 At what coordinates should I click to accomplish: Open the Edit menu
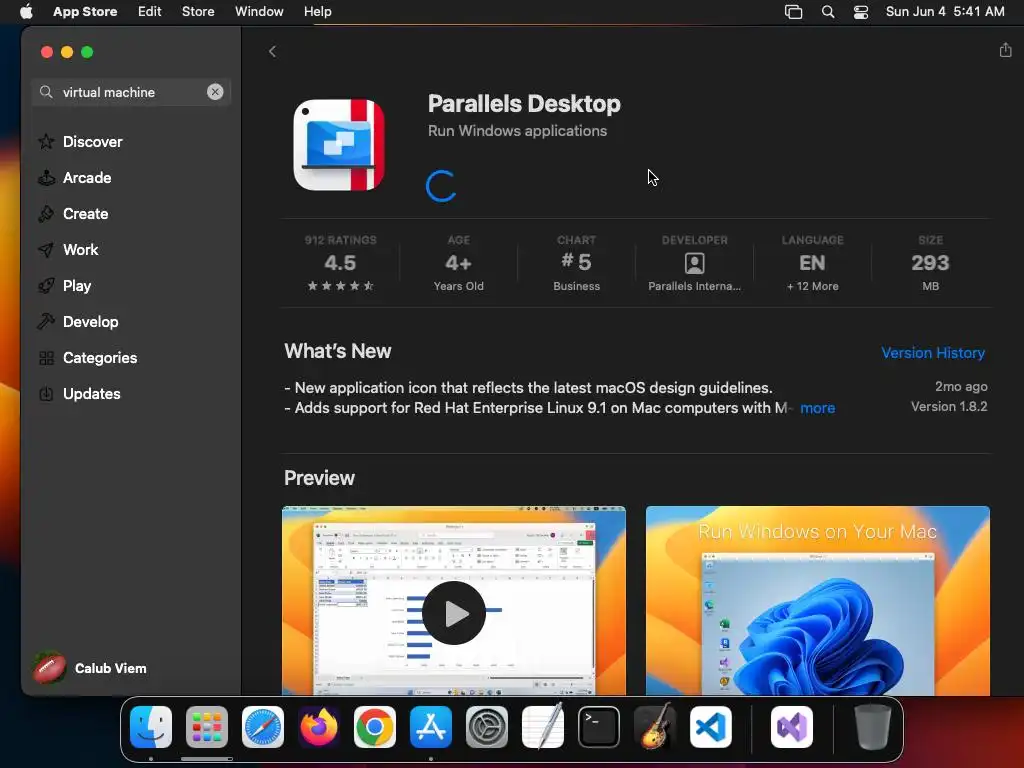[x=150, y=12]
